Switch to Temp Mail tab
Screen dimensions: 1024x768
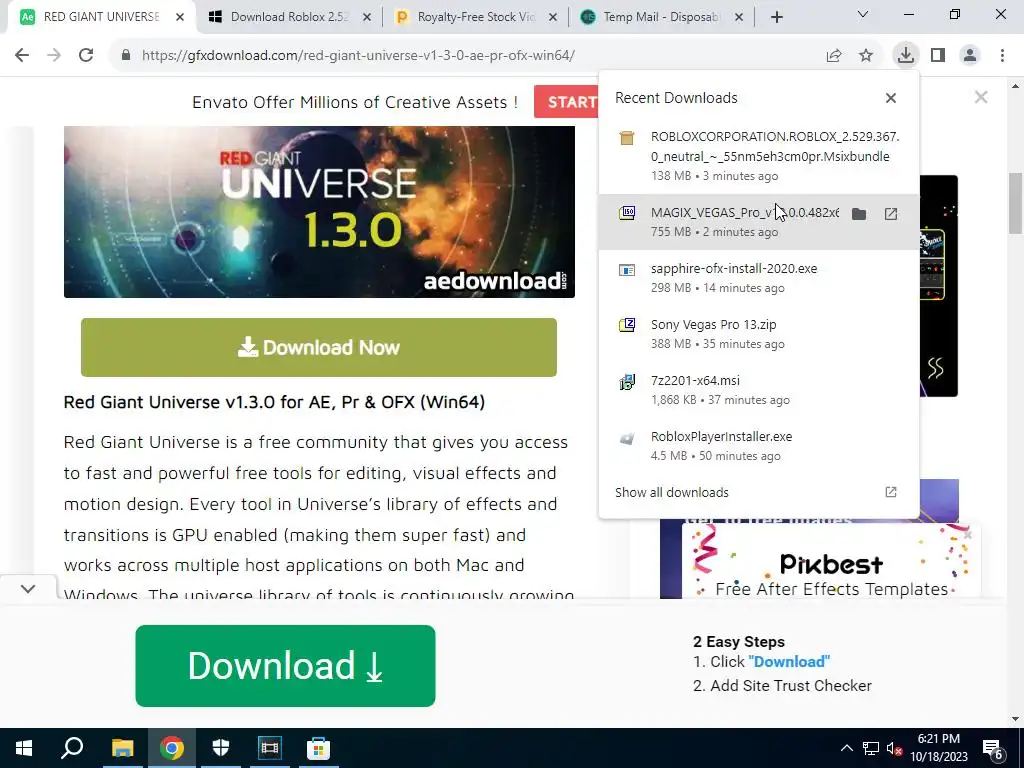point(661,17)
